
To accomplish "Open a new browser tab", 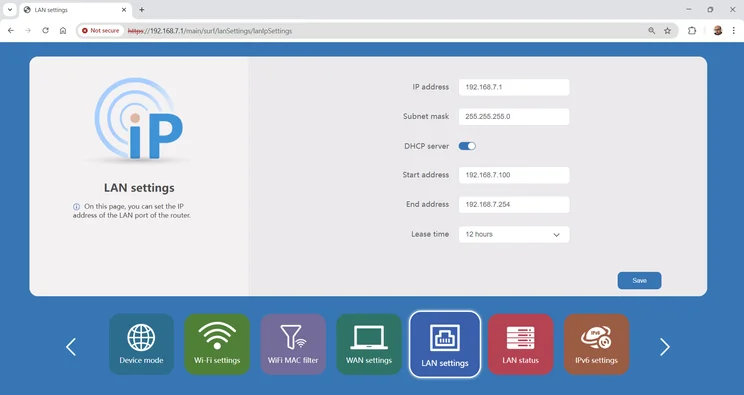I will point(141,9).
